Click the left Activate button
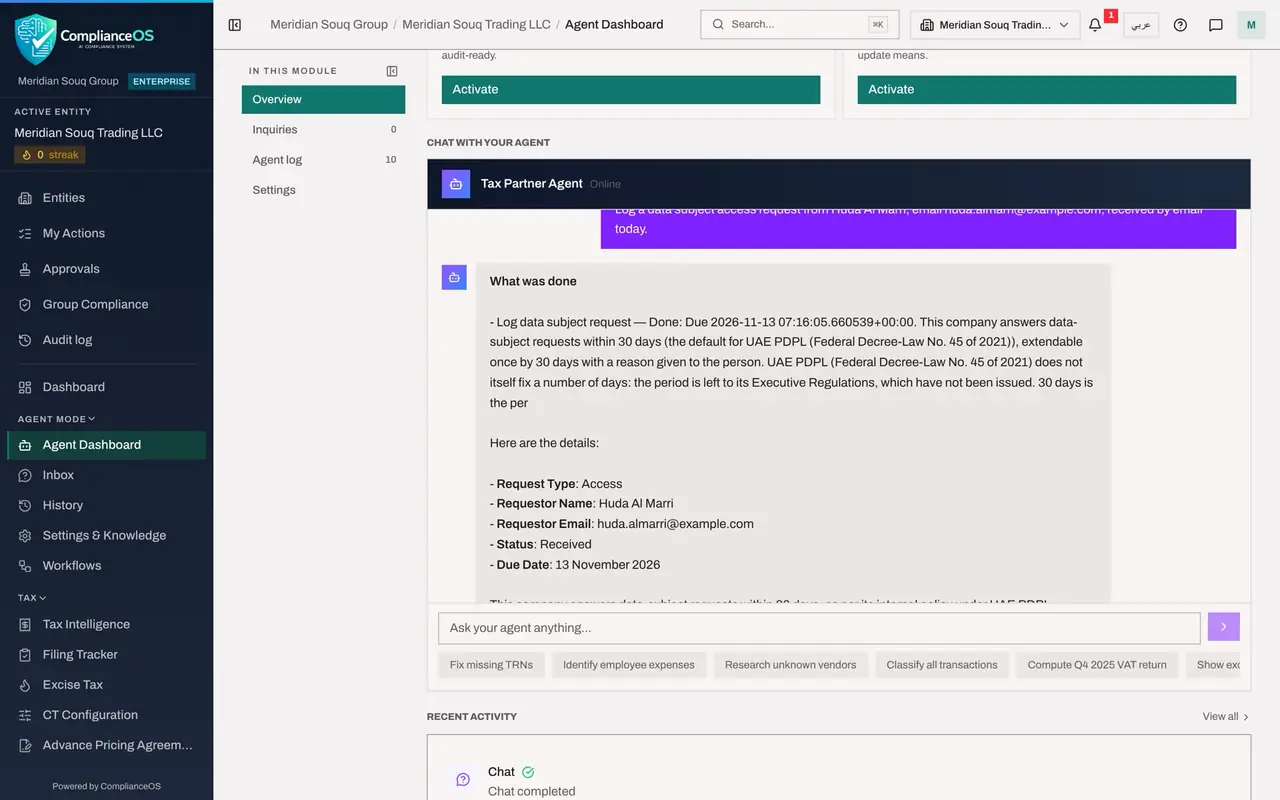Image resolution: width=1280 pixels, height=800 pixels. click(631, 89)
